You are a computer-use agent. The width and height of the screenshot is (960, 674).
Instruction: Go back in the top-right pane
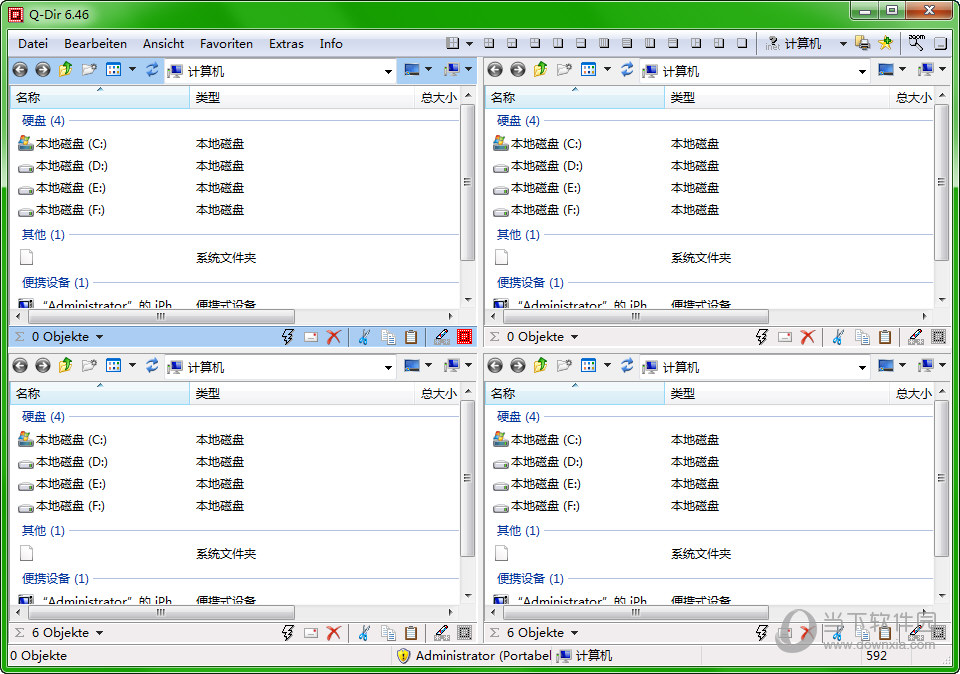tap(495, 70)
